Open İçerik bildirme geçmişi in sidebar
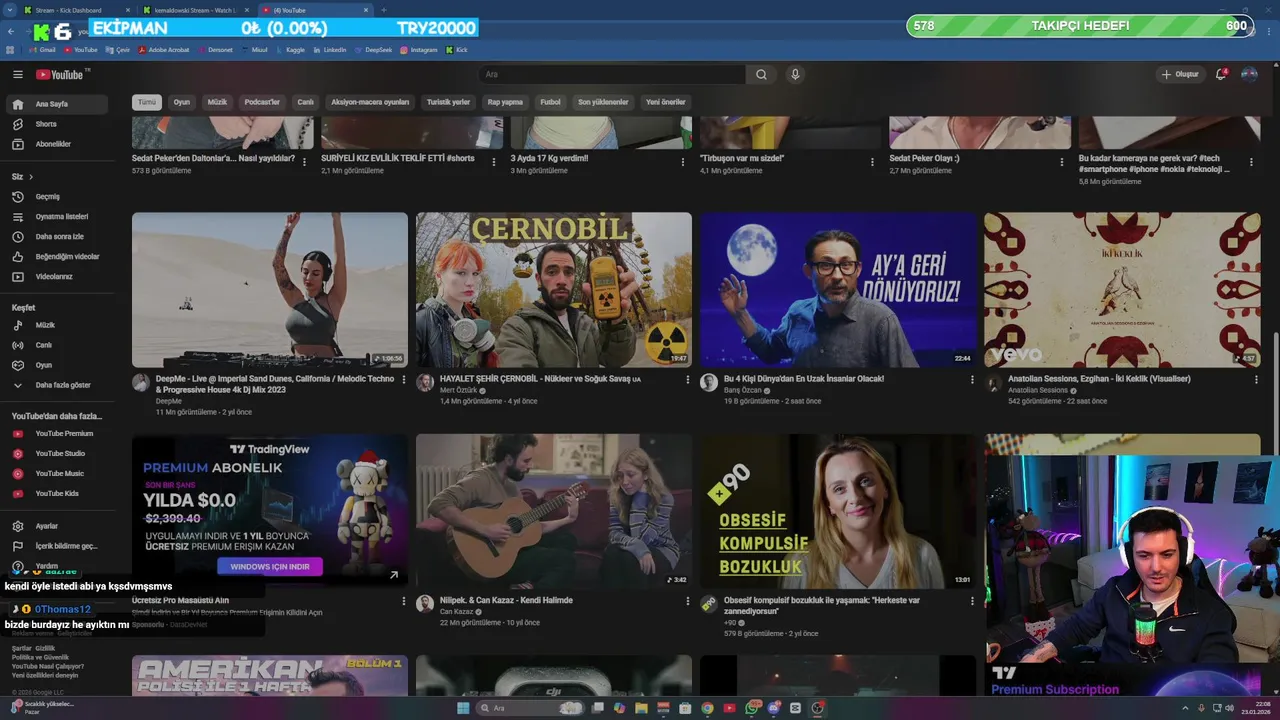This screenshot has width=1280, height=720. tap(56, 546)
